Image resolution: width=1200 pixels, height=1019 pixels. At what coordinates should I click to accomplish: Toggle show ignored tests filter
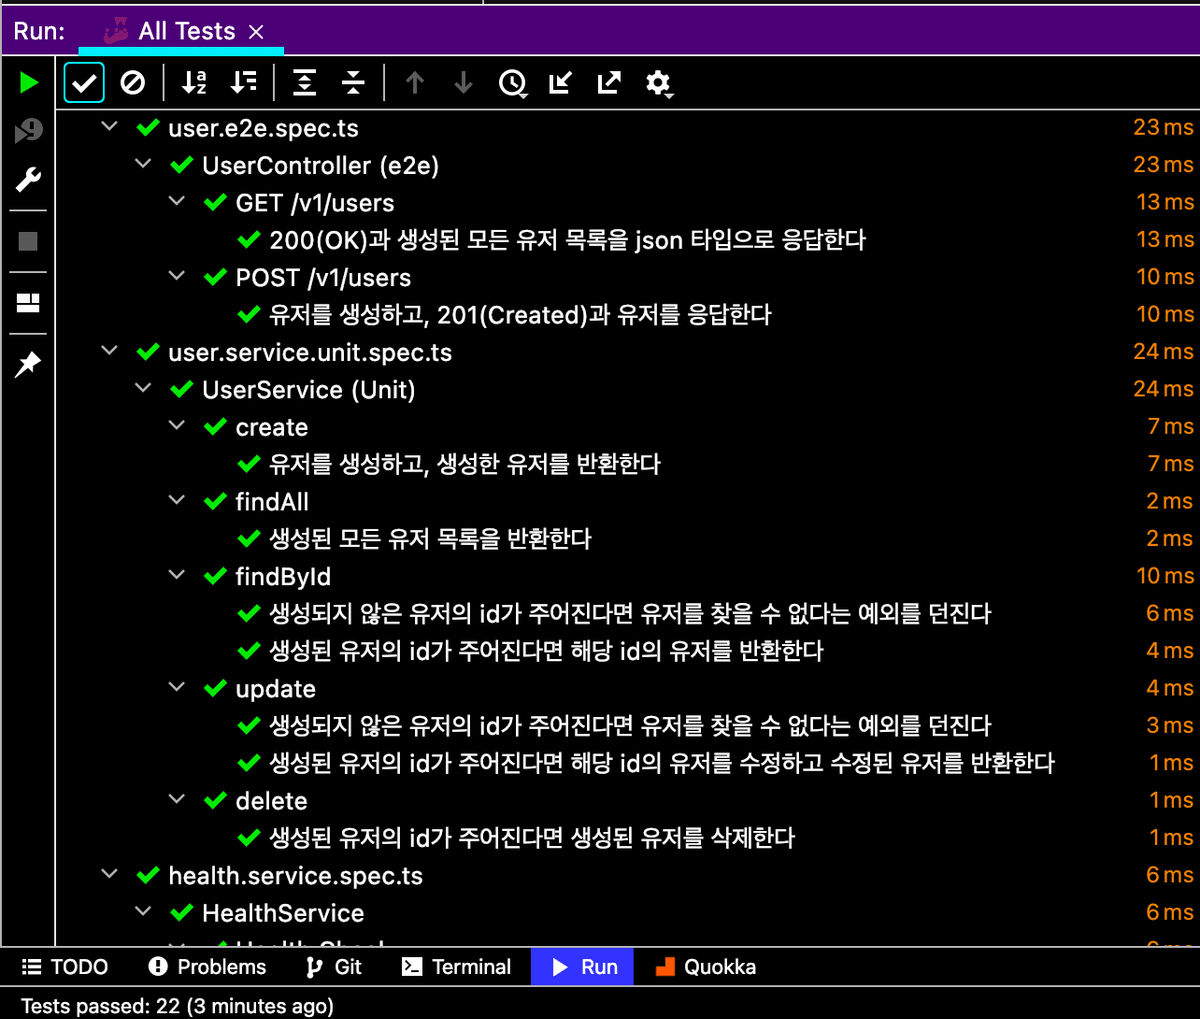132,82
